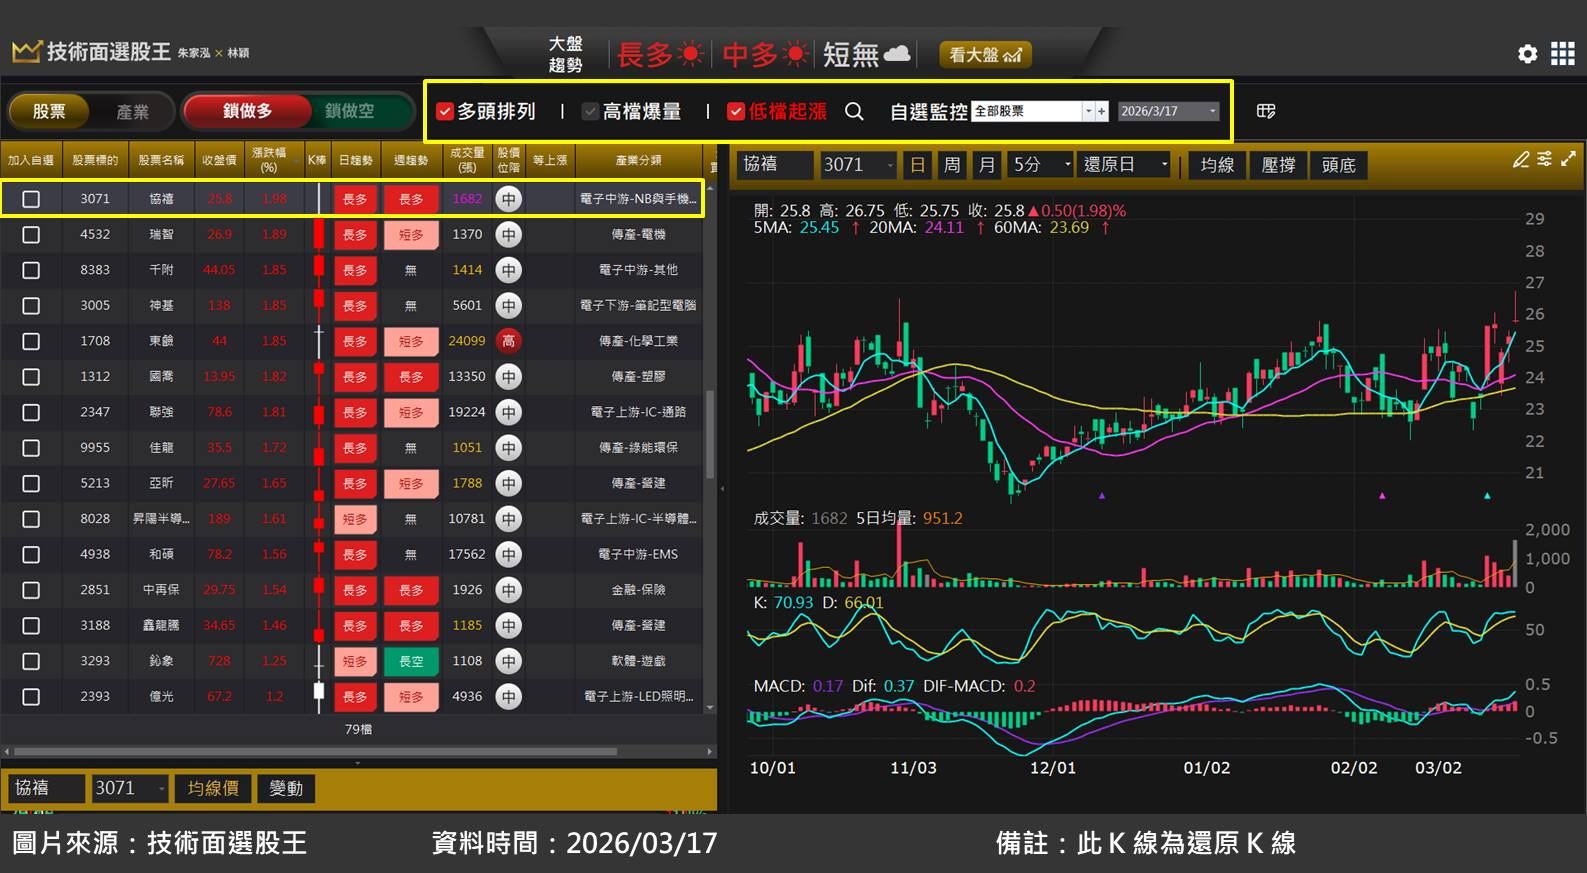Click the 短多 weekly trend badge for 瑞智
This screenshot has height=873, width=1587.
pos(411,234)
